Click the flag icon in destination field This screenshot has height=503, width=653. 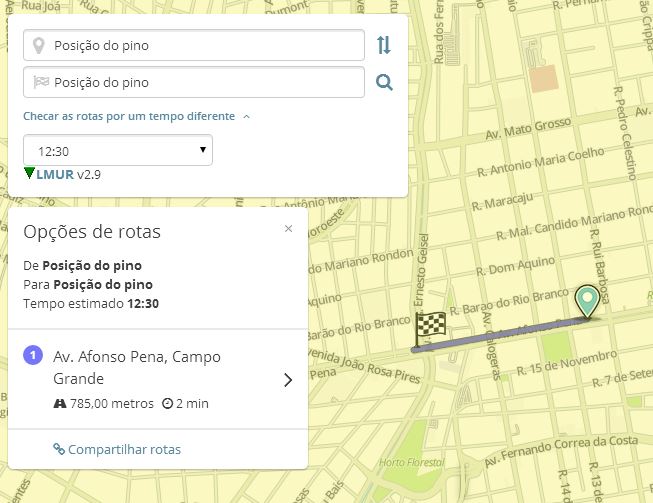[x=41, y=82]
